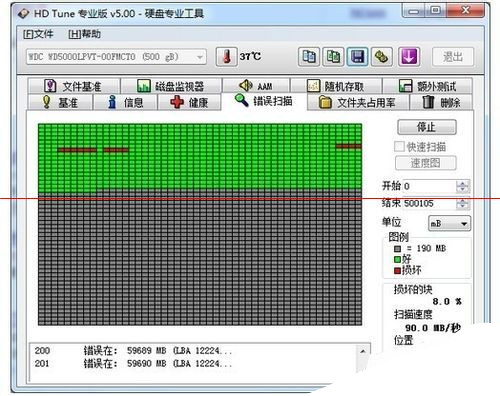The height and width of the screenshot is (396, 500).
Task: Open the AAM speaker tab
Action: coord(256,86)
